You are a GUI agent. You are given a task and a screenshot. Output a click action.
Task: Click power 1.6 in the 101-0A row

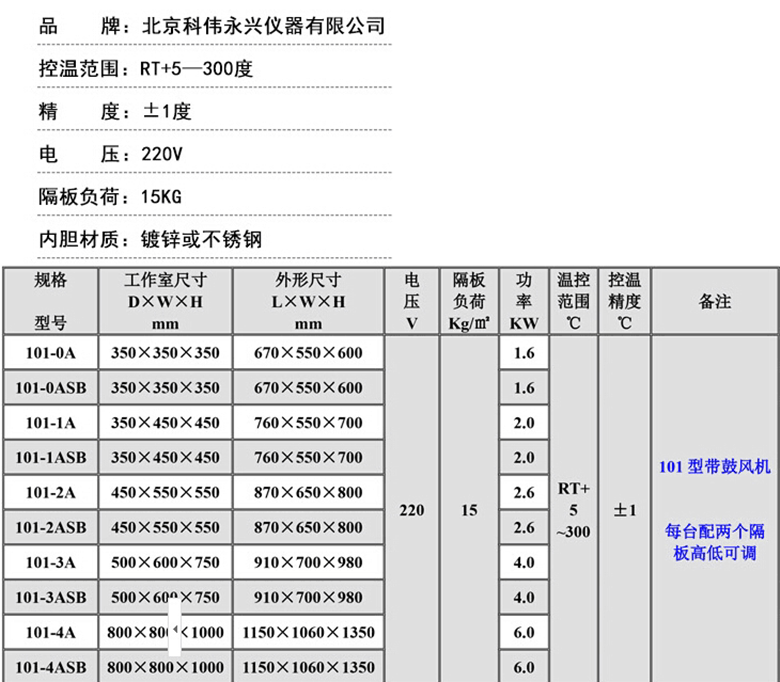click(524, 353)
